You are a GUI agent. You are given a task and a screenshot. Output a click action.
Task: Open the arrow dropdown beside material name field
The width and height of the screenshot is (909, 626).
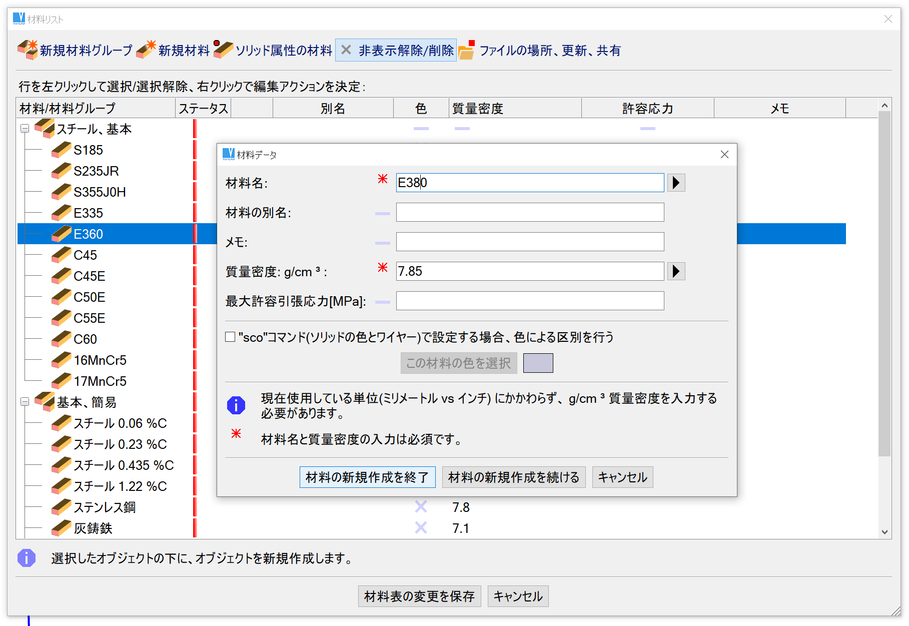[x=676, y=183]
